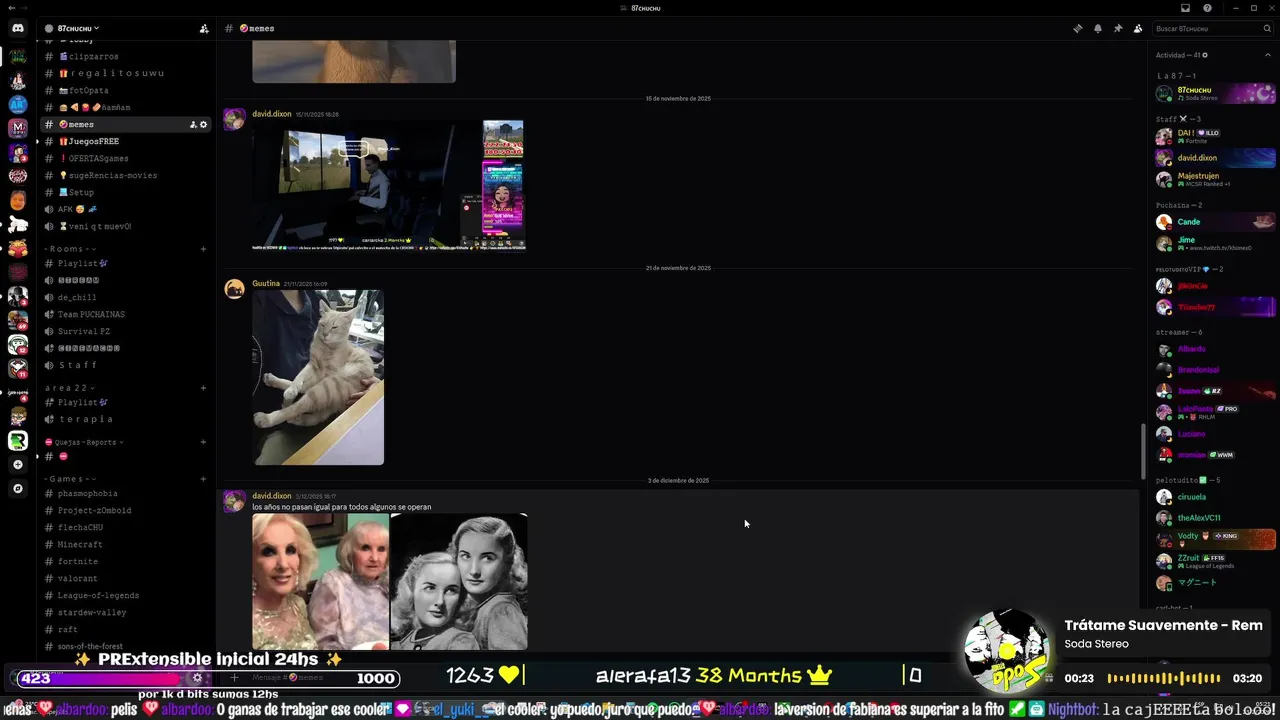Open member Majestrujen profile
The image size is (1280, 720).
coord(1214,179)
